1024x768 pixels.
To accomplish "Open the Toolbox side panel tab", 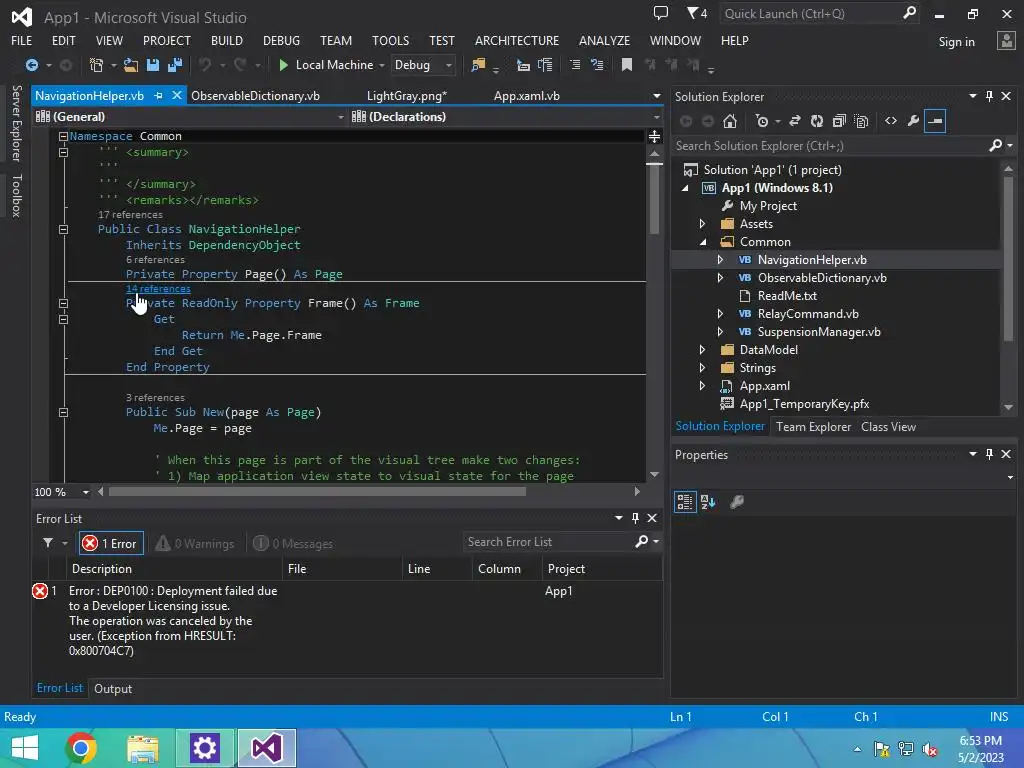I will 17,195.
